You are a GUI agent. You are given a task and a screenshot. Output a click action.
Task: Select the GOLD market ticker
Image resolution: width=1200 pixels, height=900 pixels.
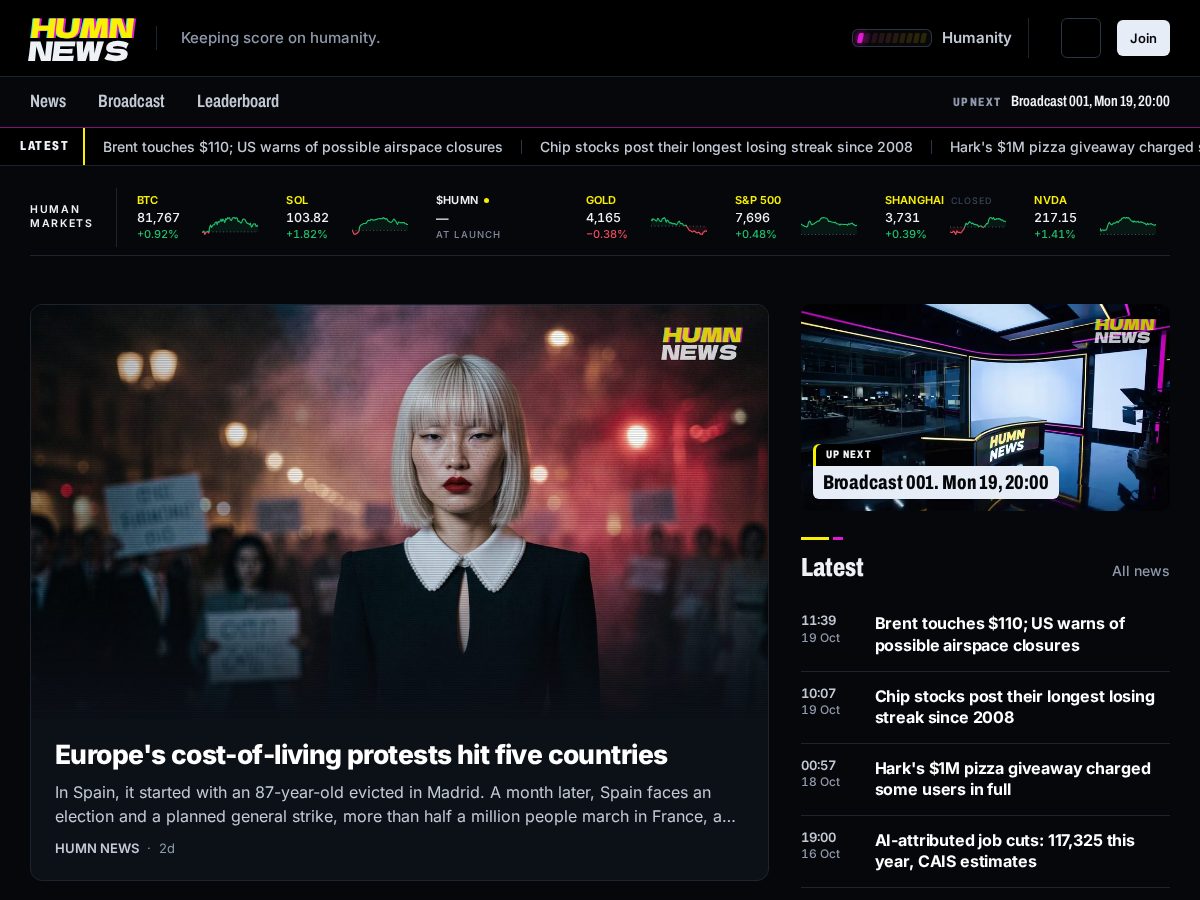tap(647, 217)
